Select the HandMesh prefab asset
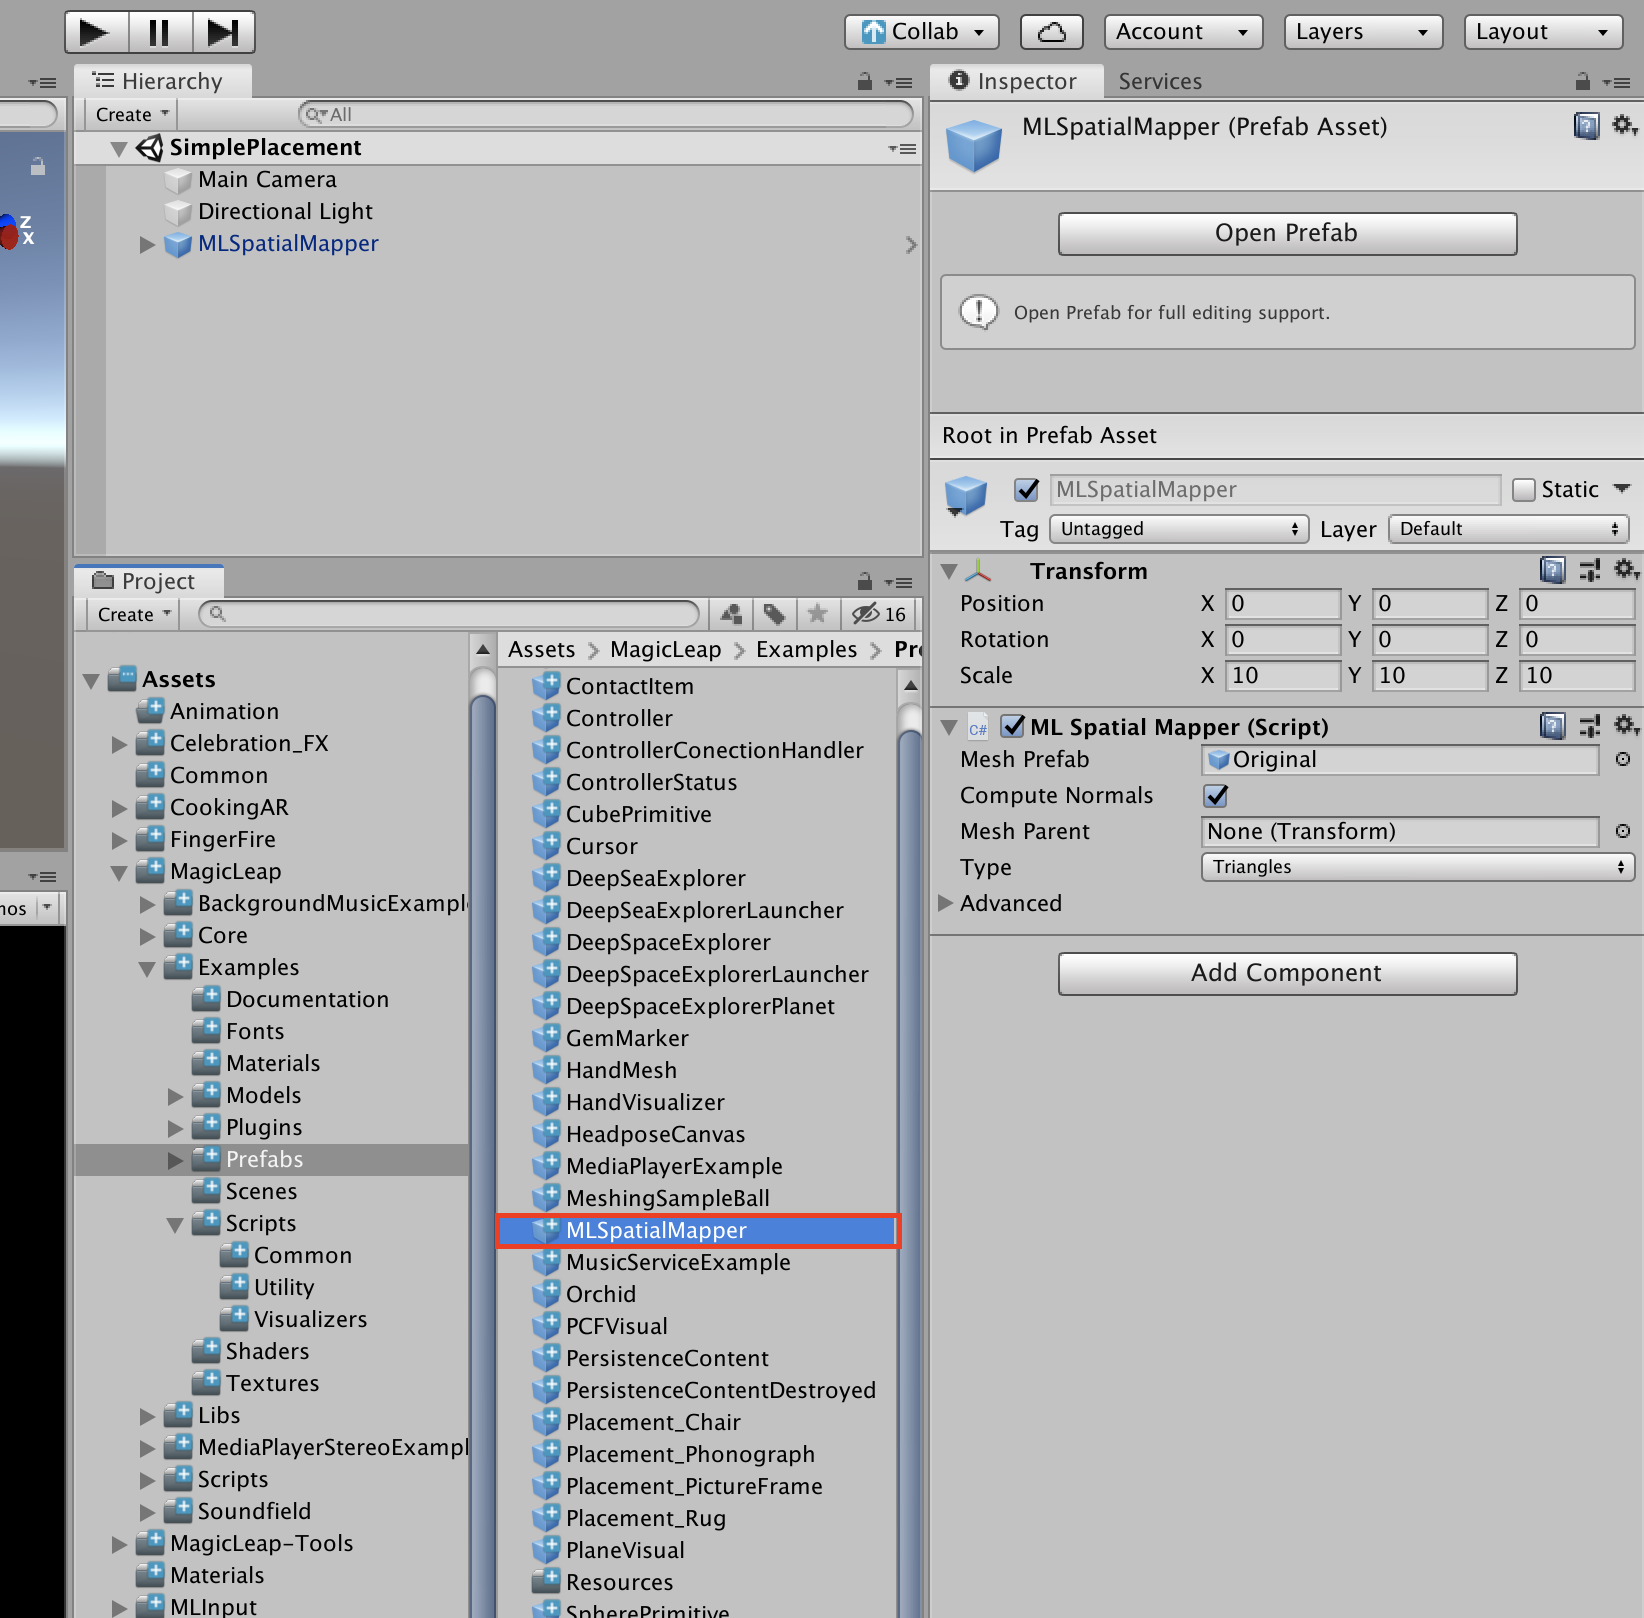Viewport: 1644px width, 1618px height. [621, 1071]
